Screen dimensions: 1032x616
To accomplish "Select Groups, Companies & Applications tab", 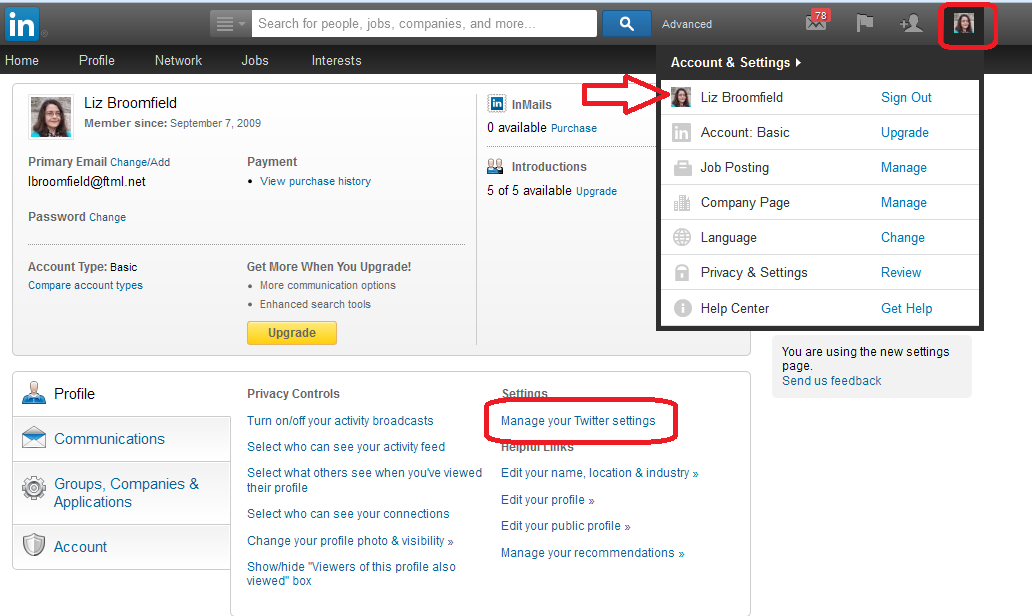I will (126, 492).
